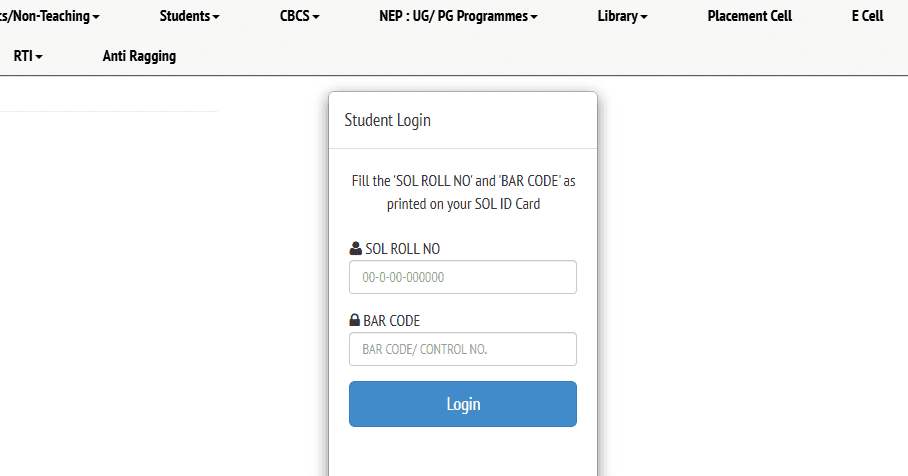The width and height of the screenshot is (908, 476).
Task: Go to the Placement Cell page
Action: click(749, 17)
